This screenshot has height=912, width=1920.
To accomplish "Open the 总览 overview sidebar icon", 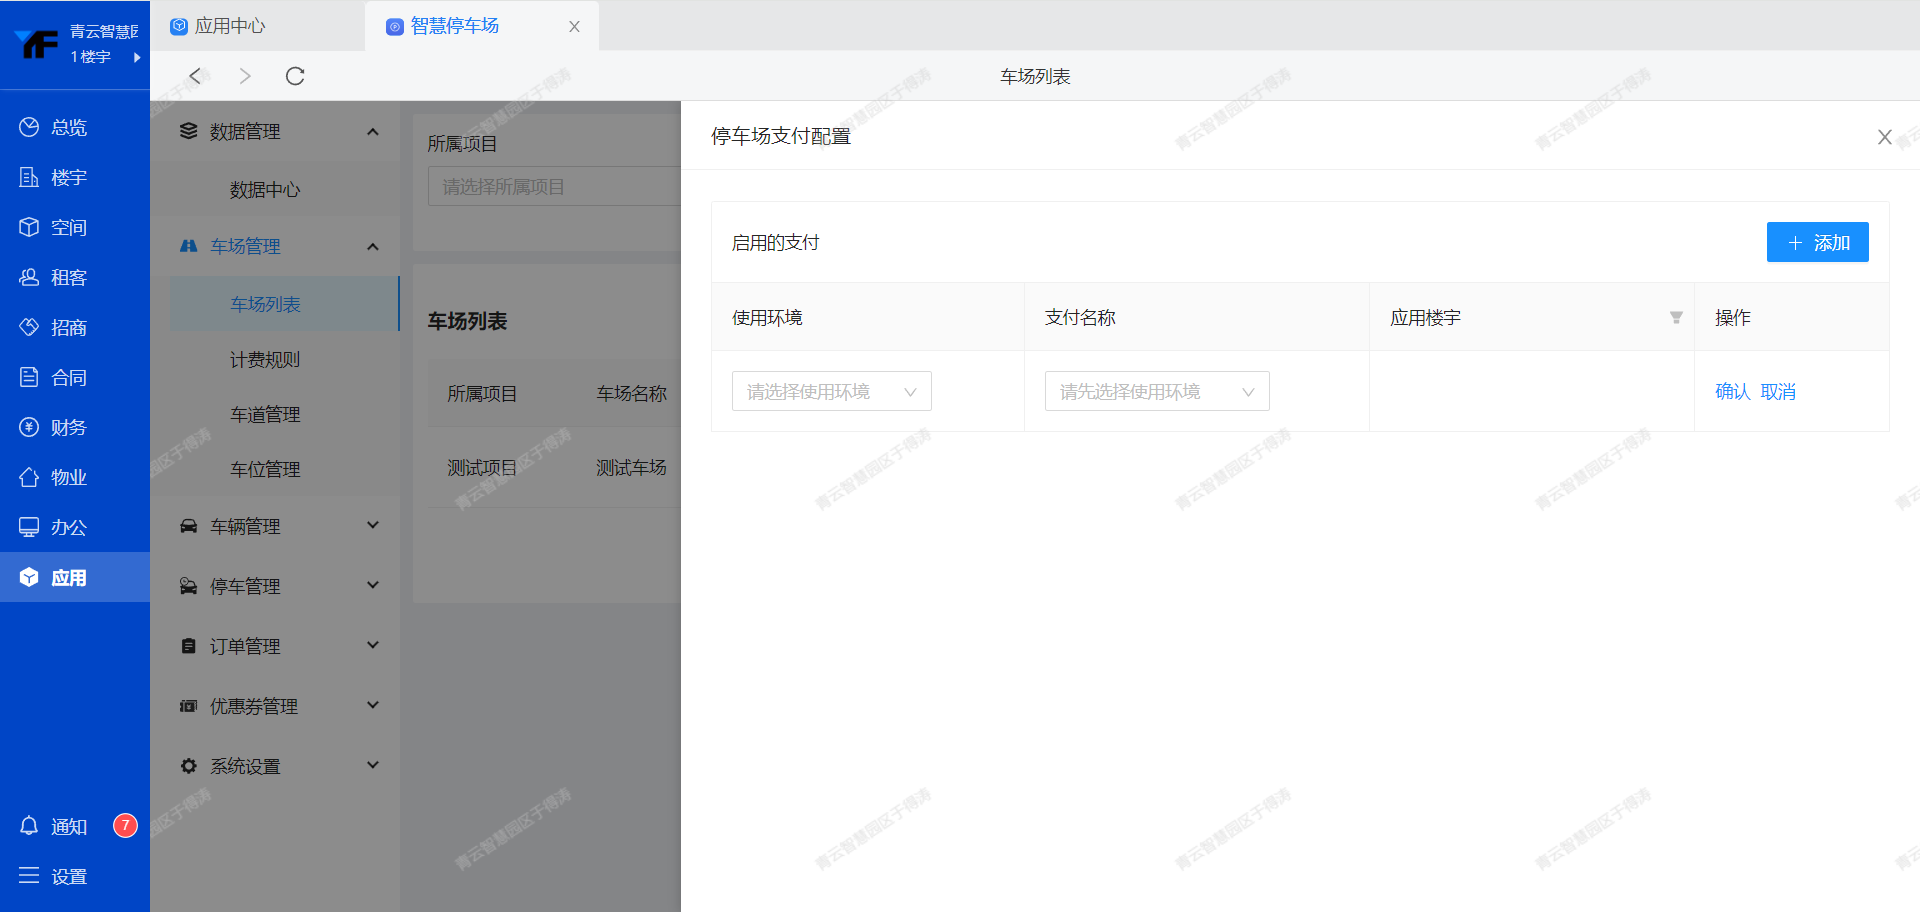I will click(x=29, y=127).
